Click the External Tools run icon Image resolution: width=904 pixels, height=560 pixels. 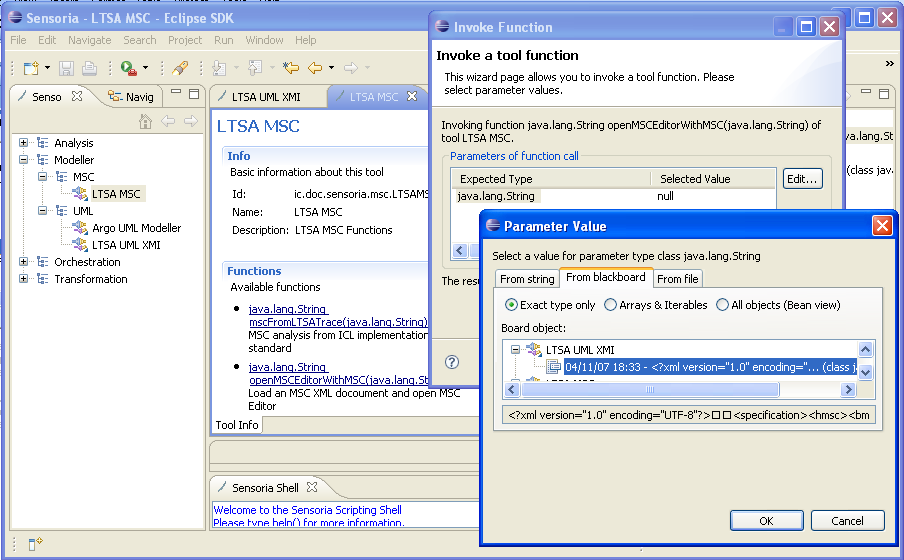click(x=129, y=68)
